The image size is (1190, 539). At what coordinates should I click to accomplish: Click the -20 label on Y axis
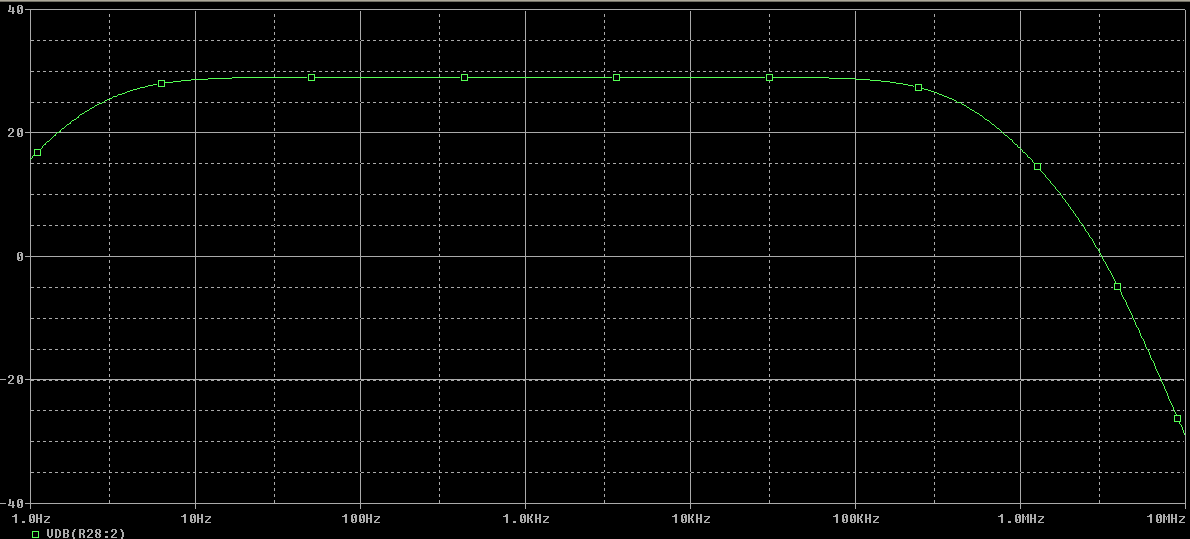pos(13,380)
